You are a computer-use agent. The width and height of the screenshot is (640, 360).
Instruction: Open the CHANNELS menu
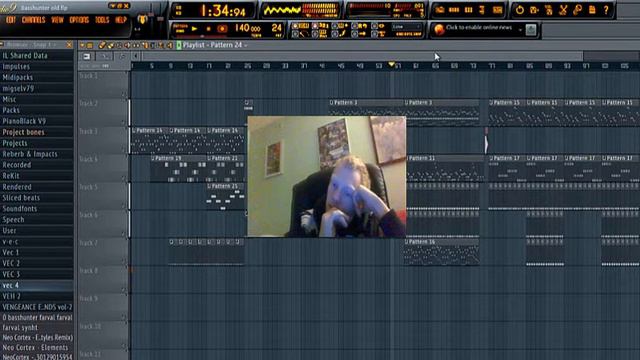33,20
